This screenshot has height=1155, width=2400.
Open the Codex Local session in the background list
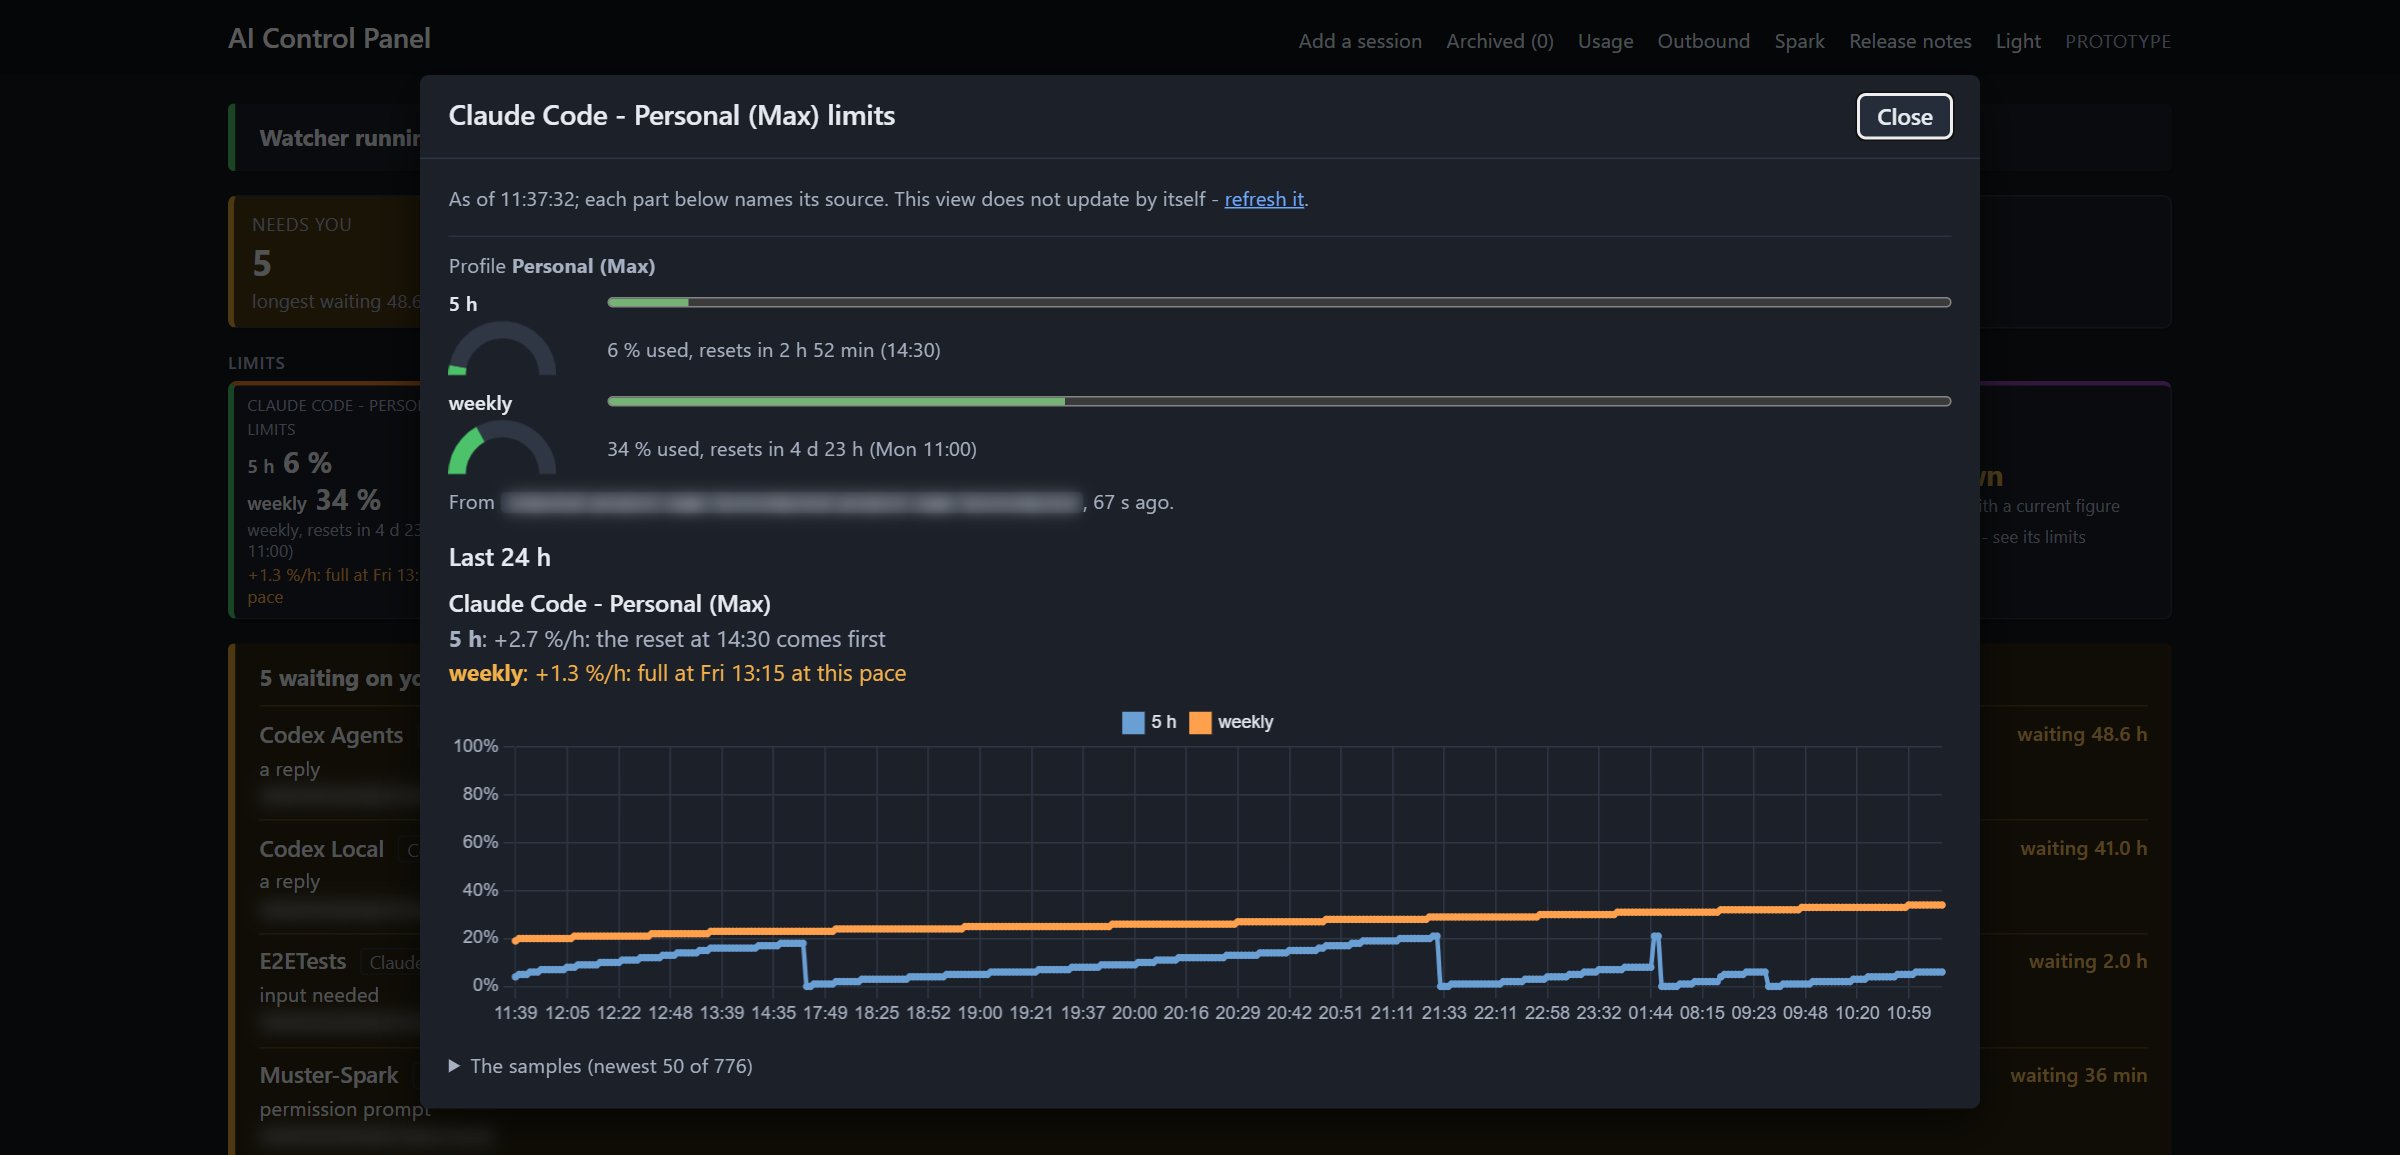(321, 849)
